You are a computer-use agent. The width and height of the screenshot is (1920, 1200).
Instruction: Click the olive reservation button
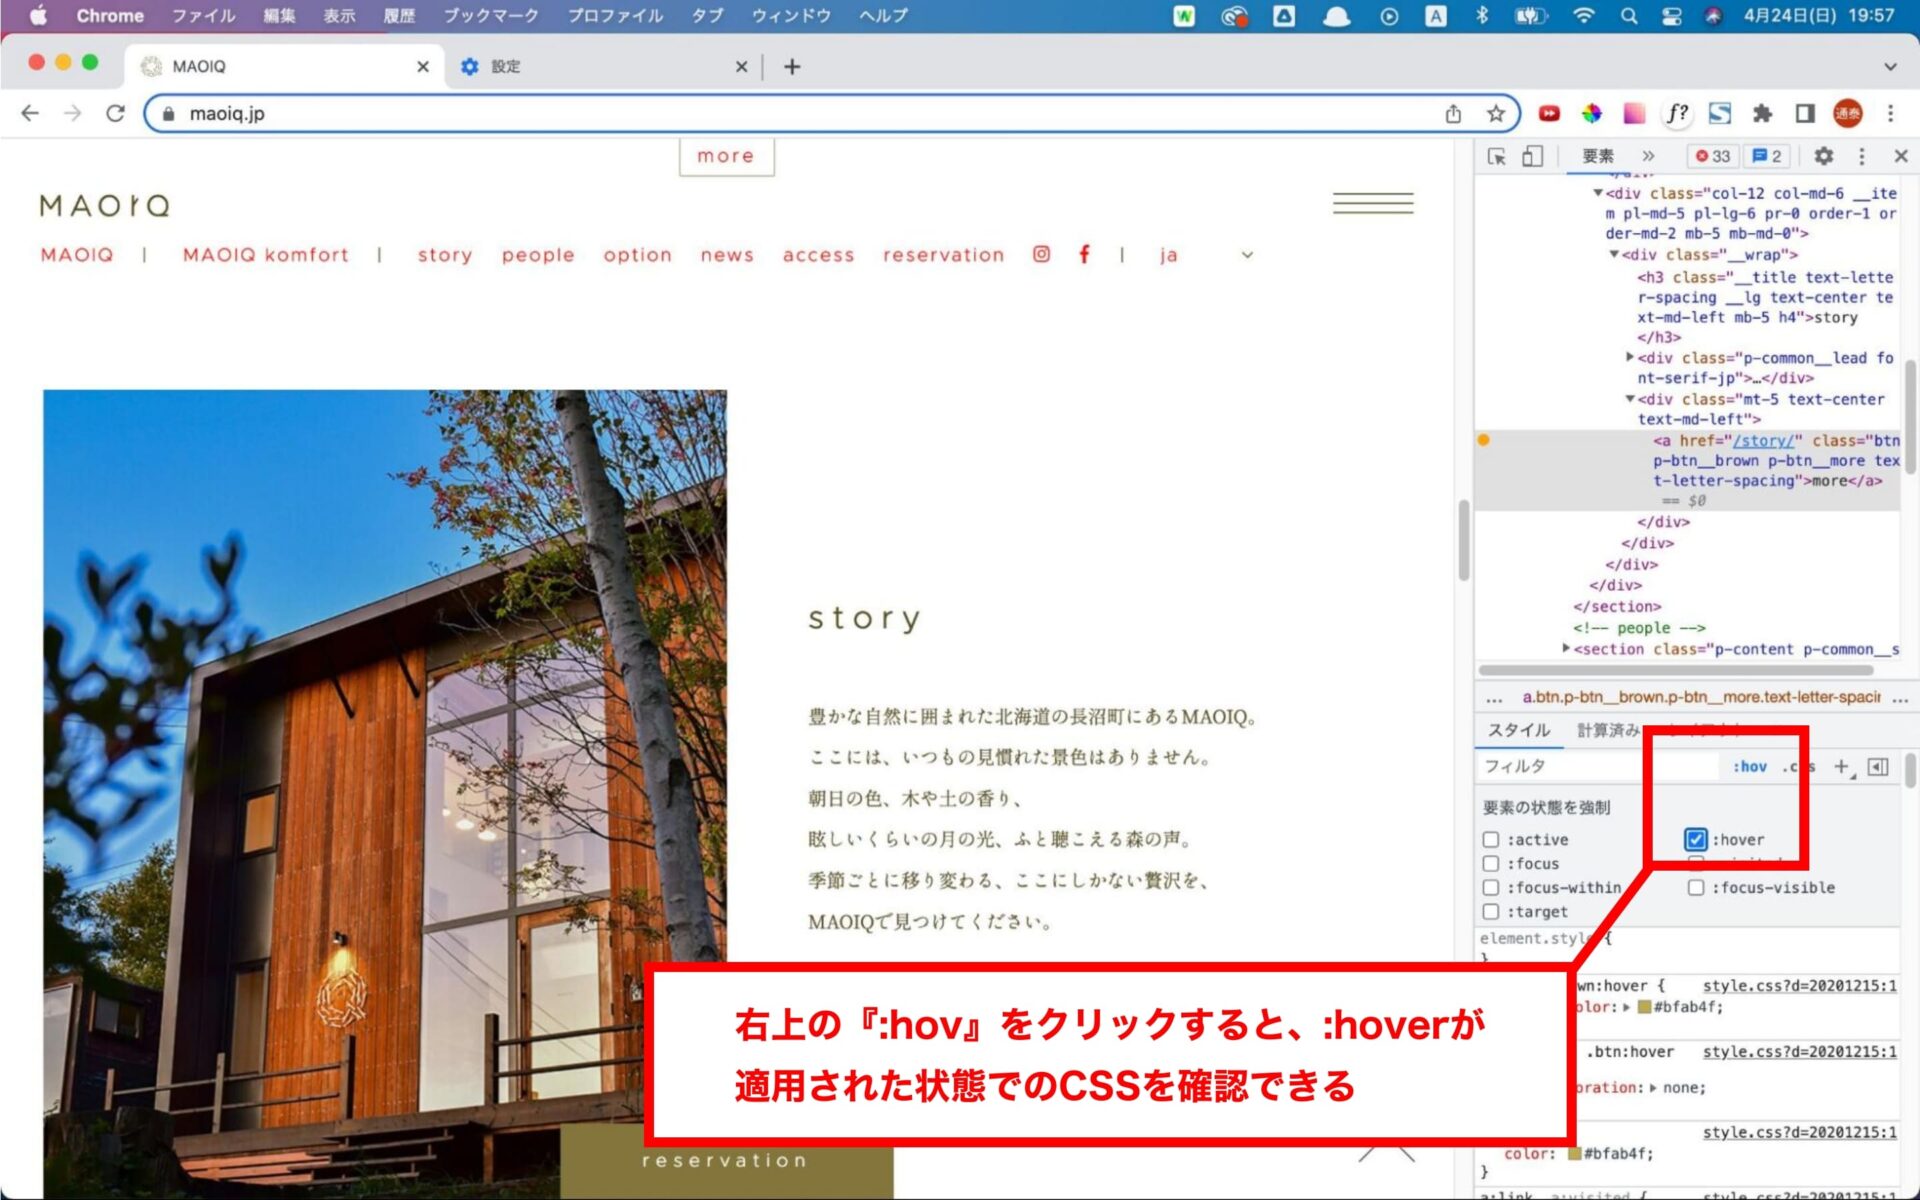click(x=726, y=1161)
